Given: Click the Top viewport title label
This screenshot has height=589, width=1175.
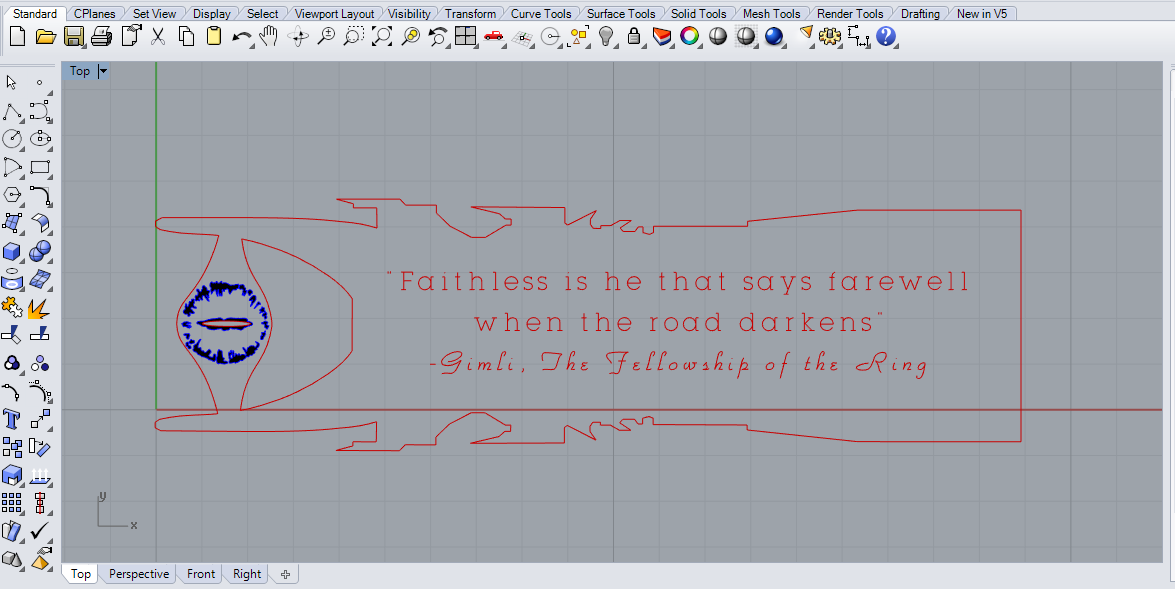Looking at the screenshot, I should click(x=80, y=71).
